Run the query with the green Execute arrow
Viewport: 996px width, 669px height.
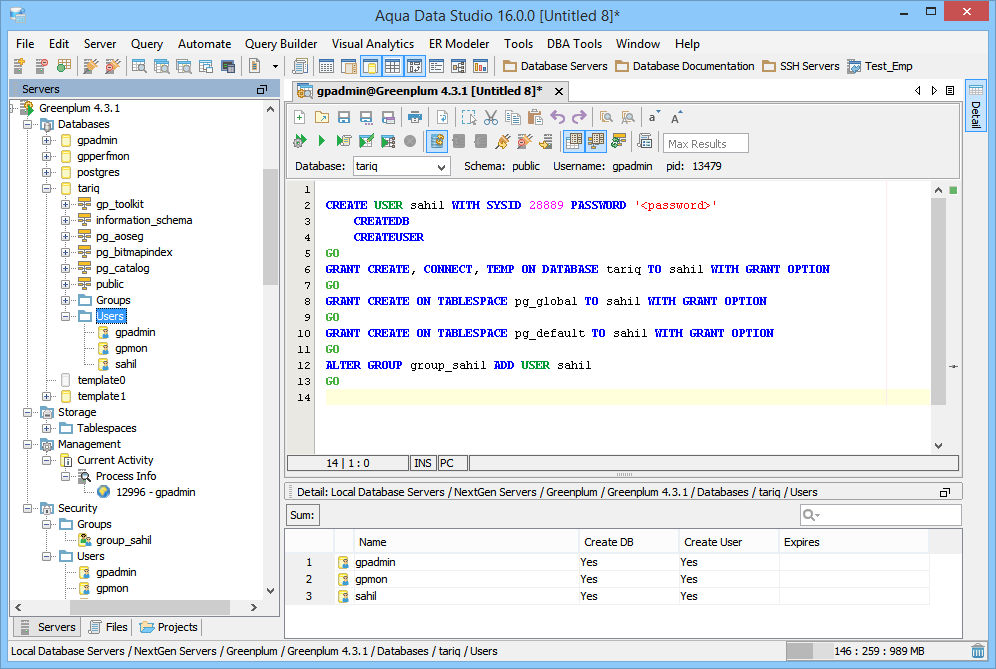[x=321, y=142]
